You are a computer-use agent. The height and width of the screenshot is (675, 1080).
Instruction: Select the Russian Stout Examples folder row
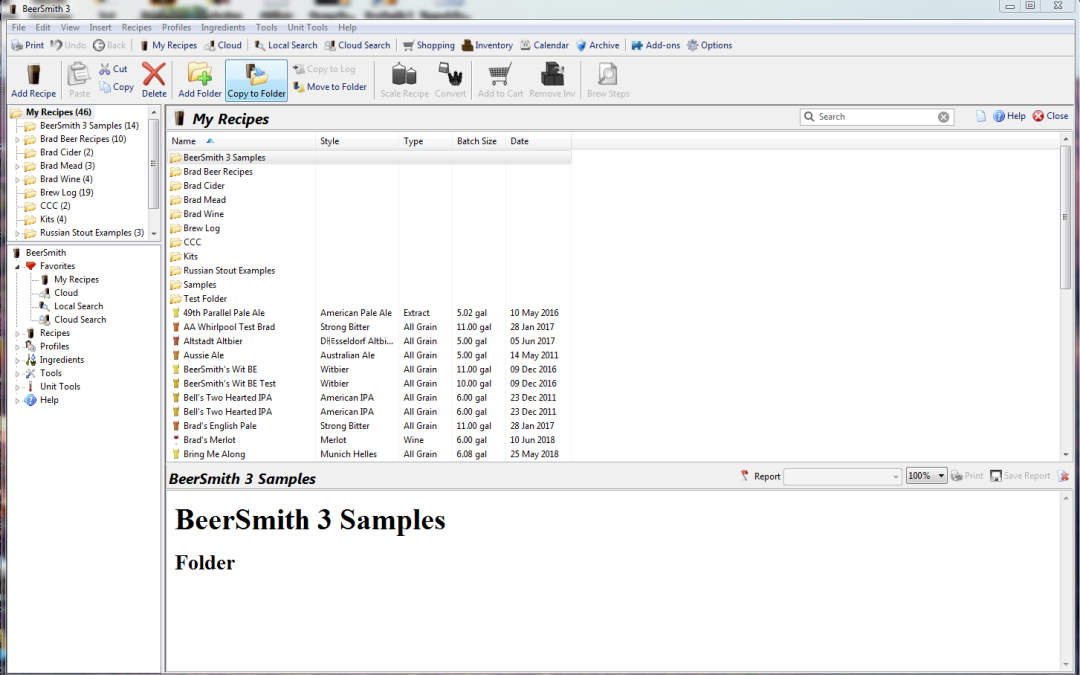coord(369,271)
